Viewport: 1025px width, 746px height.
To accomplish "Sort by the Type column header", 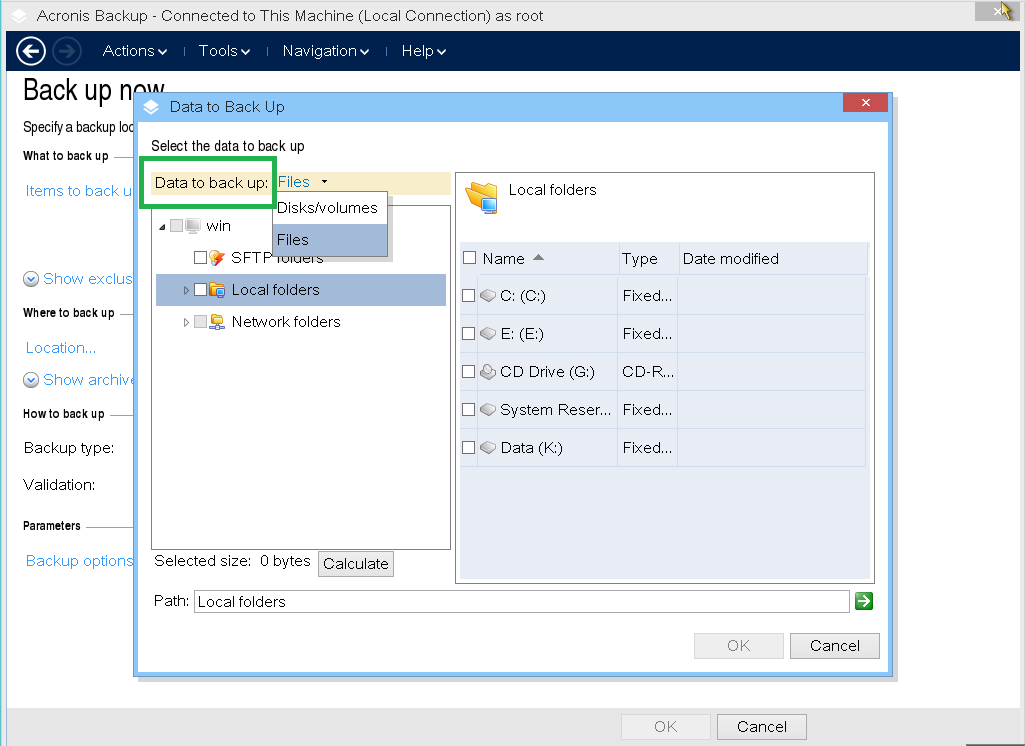I will pos(648,258).
